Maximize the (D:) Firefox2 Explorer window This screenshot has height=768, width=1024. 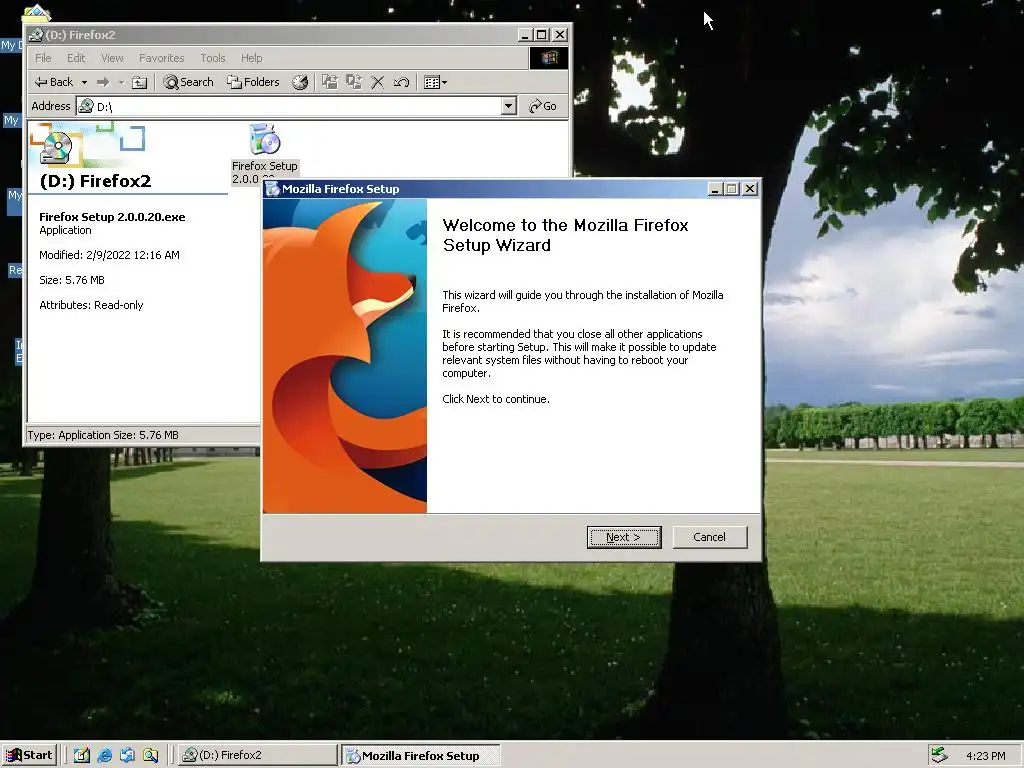542,35
